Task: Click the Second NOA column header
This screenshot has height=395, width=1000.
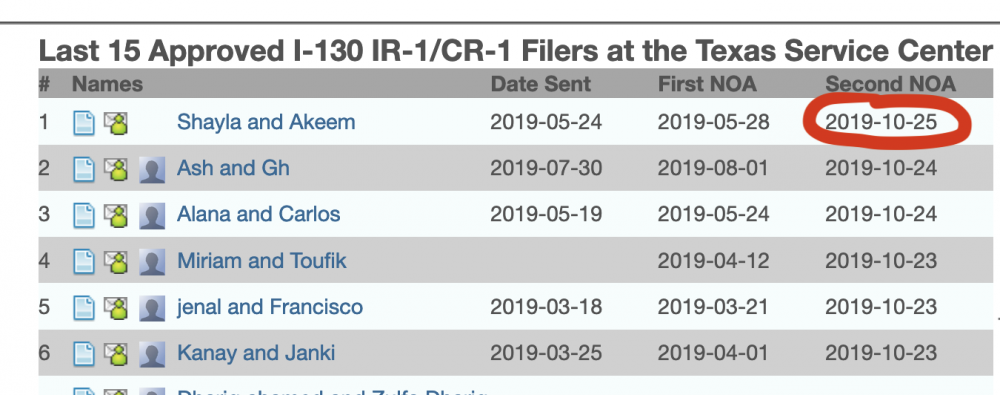Action: (x=890, y=84)
